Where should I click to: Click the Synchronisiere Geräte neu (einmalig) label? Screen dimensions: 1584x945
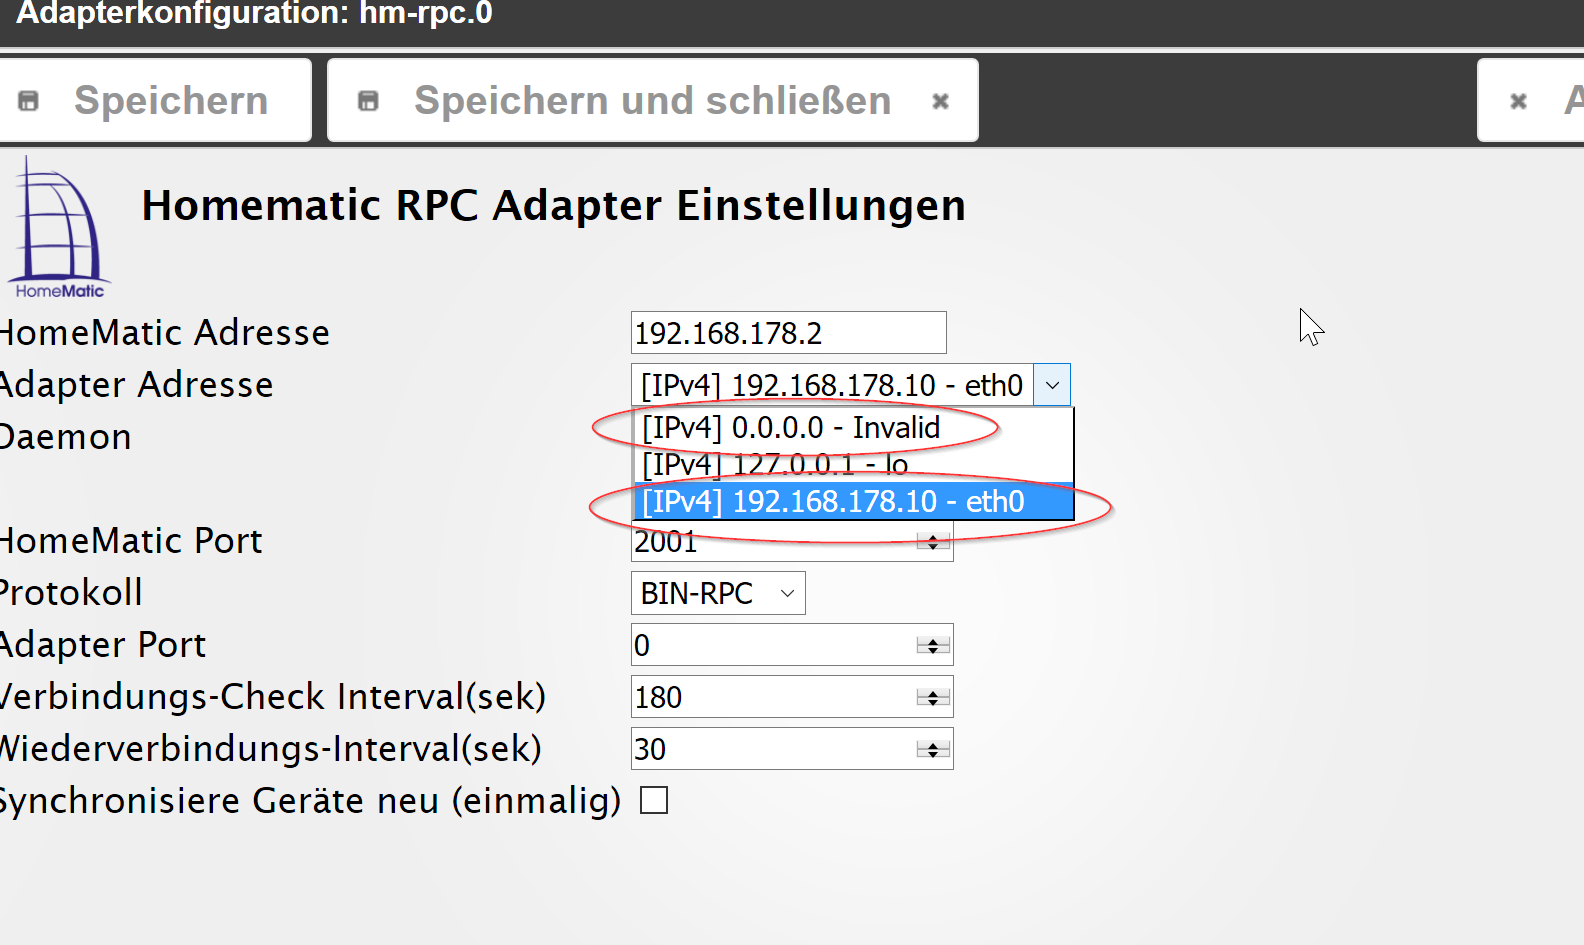[x=310, y=801]
